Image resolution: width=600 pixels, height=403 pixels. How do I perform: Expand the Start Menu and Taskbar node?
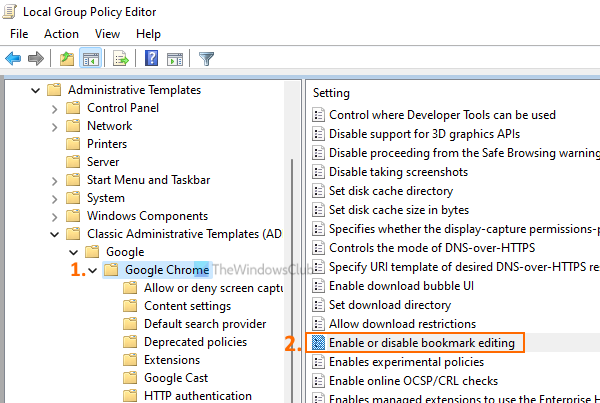click(x=54, y=181)
